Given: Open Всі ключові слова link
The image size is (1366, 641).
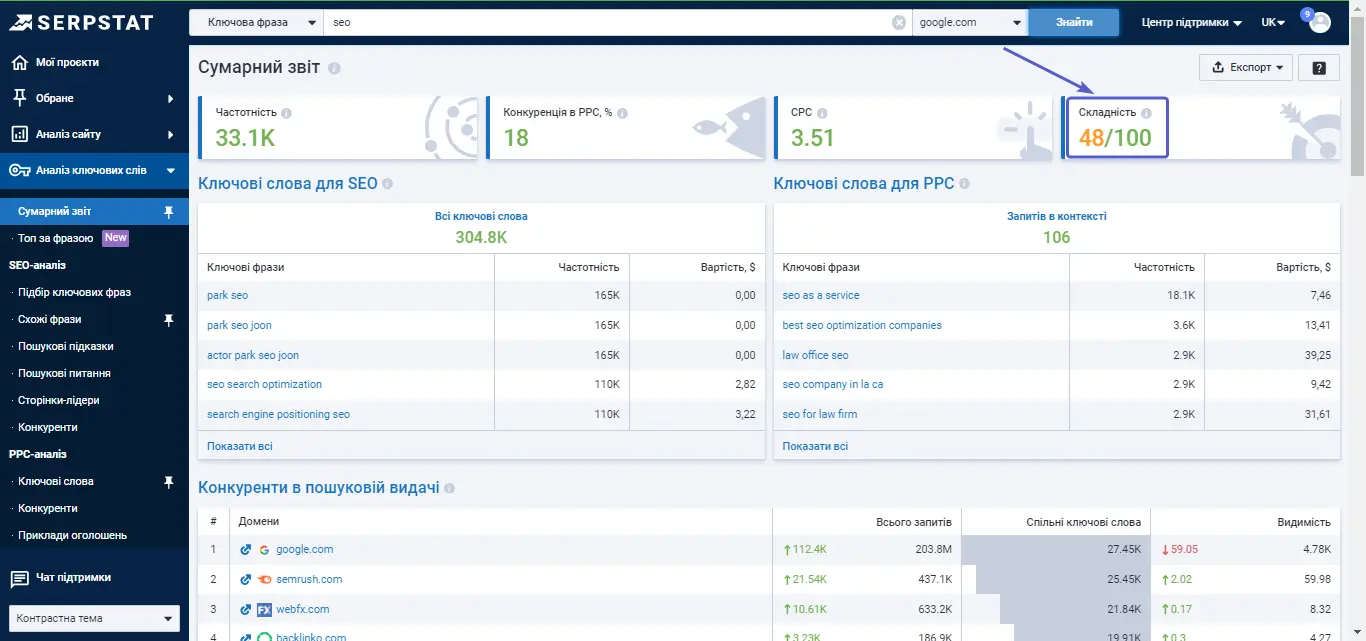Looking at the screenshot, I should [x=481, y=216].
